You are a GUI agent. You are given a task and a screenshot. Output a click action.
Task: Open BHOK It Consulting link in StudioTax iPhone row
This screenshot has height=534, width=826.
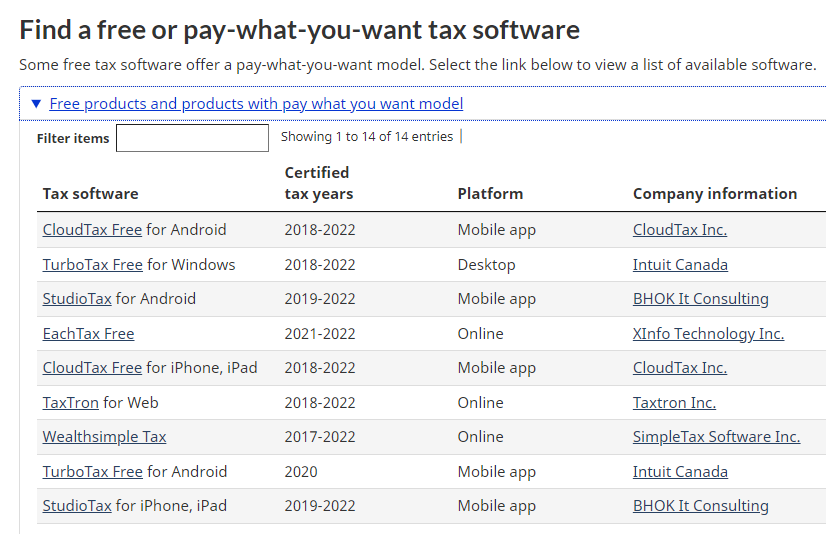click(701, 506)
